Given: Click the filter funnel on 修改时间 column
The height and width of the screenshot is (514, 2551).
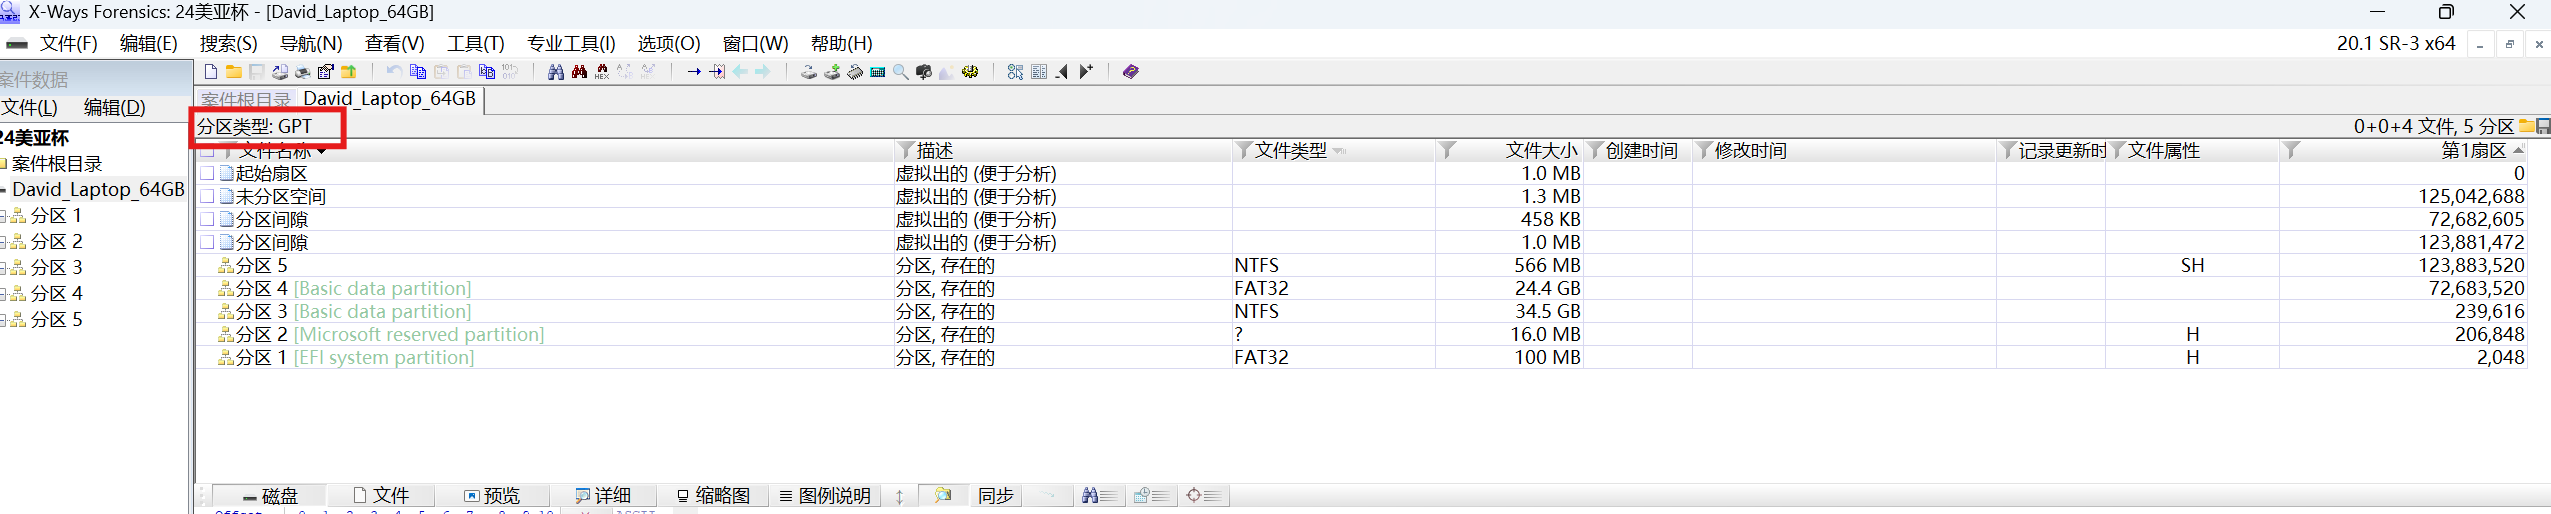Looking at the screenshot, I should tap(1704, 150).
